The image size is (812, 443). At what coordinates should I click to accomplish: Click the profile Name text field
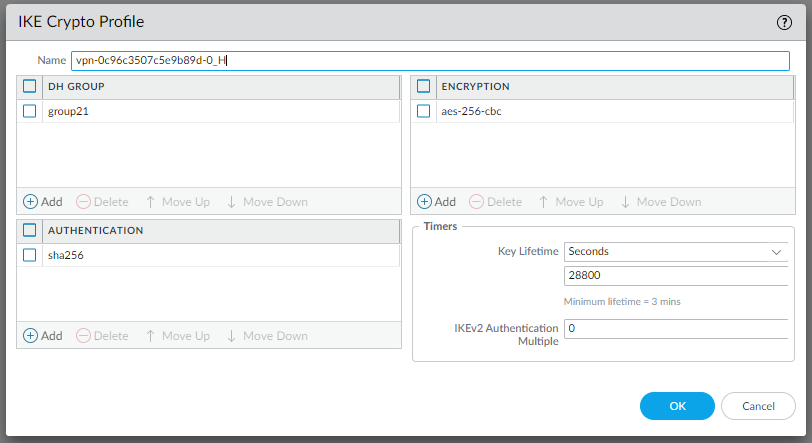pyautogui.click(x=430, y=61)
